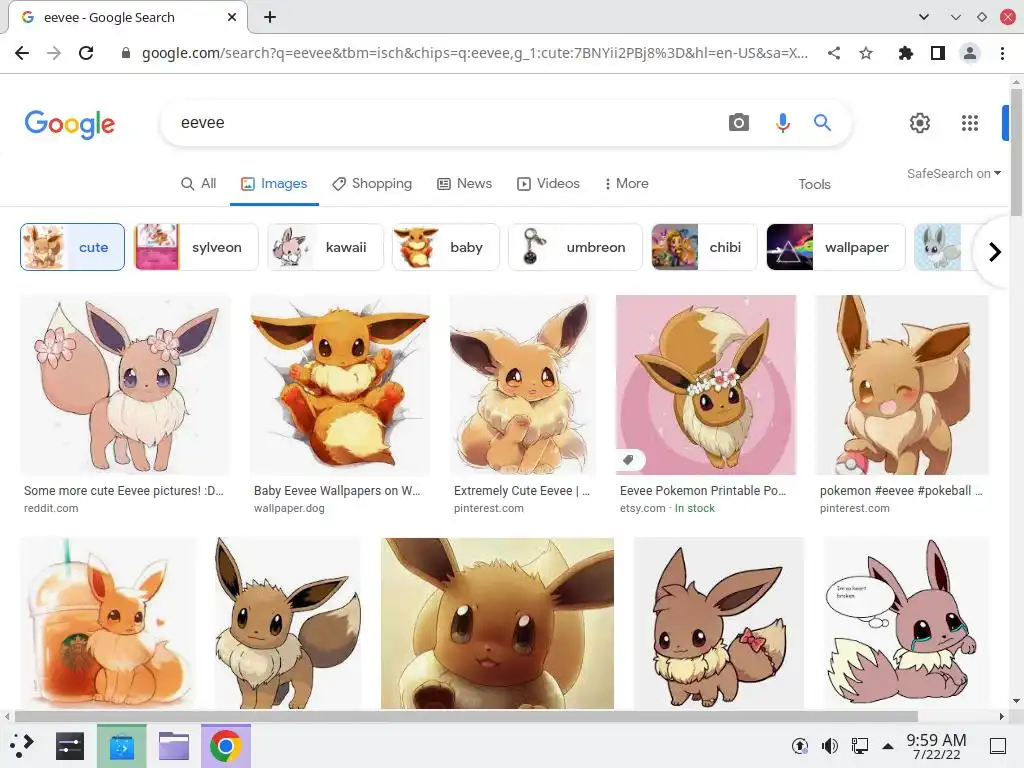
Task: Search by image with camera icon
Action: (739, 122)
